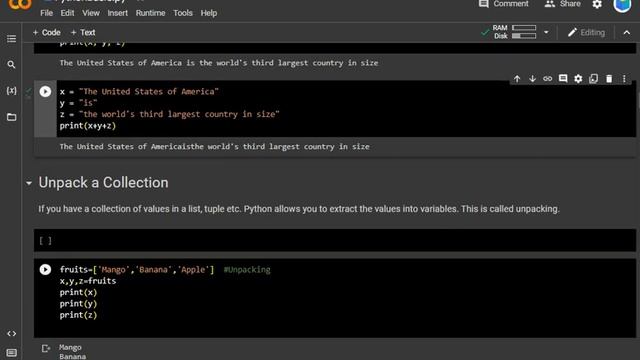Move cell down with the down arrow icon
Viewport: 640px width, 360px height.
click(532, 79)
